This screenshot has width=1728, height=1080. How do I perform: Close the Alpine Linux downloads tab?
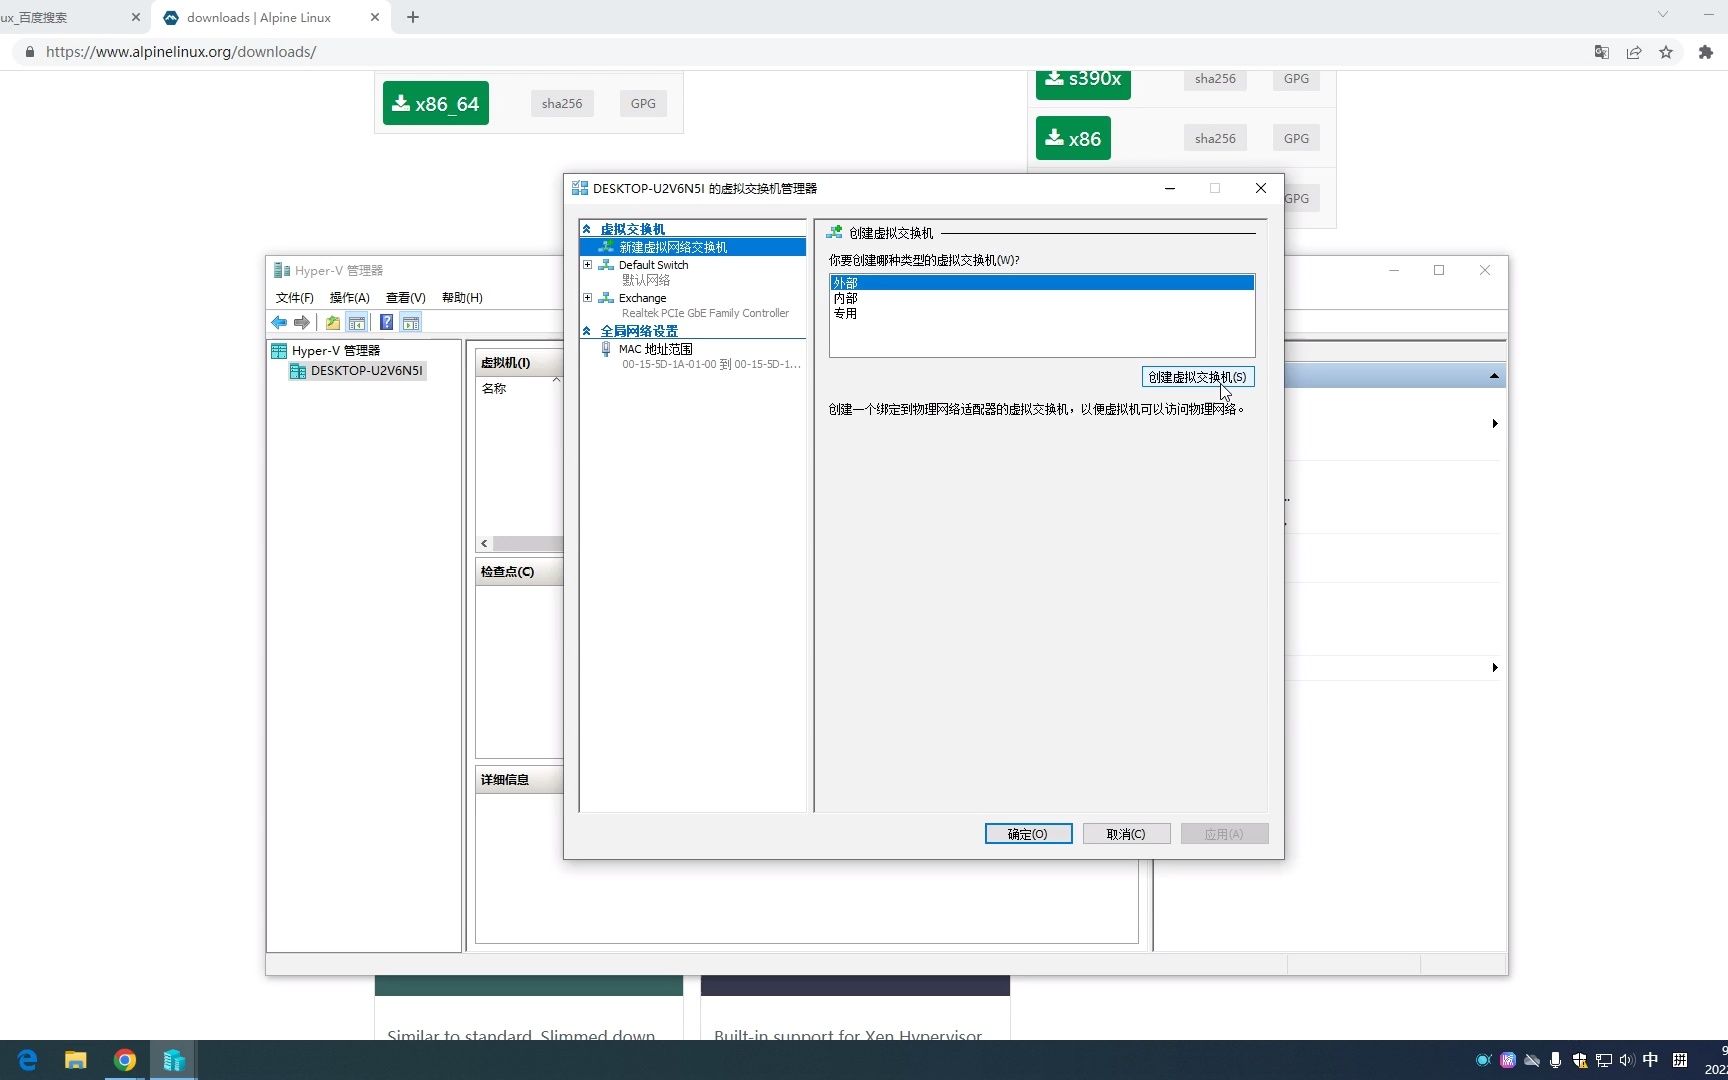[375, 17]
